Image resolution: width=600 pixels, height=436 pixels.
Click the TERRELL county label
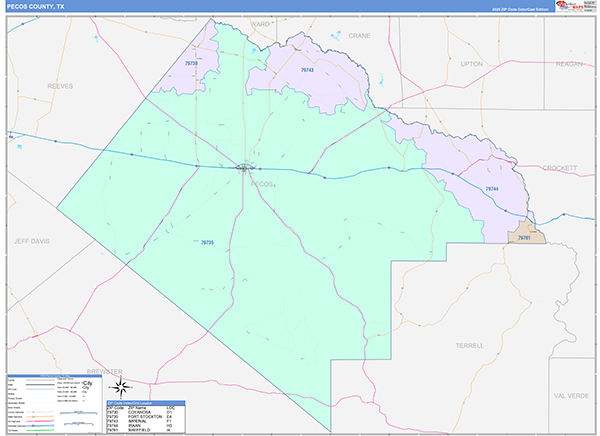click(x=470, y=345)
